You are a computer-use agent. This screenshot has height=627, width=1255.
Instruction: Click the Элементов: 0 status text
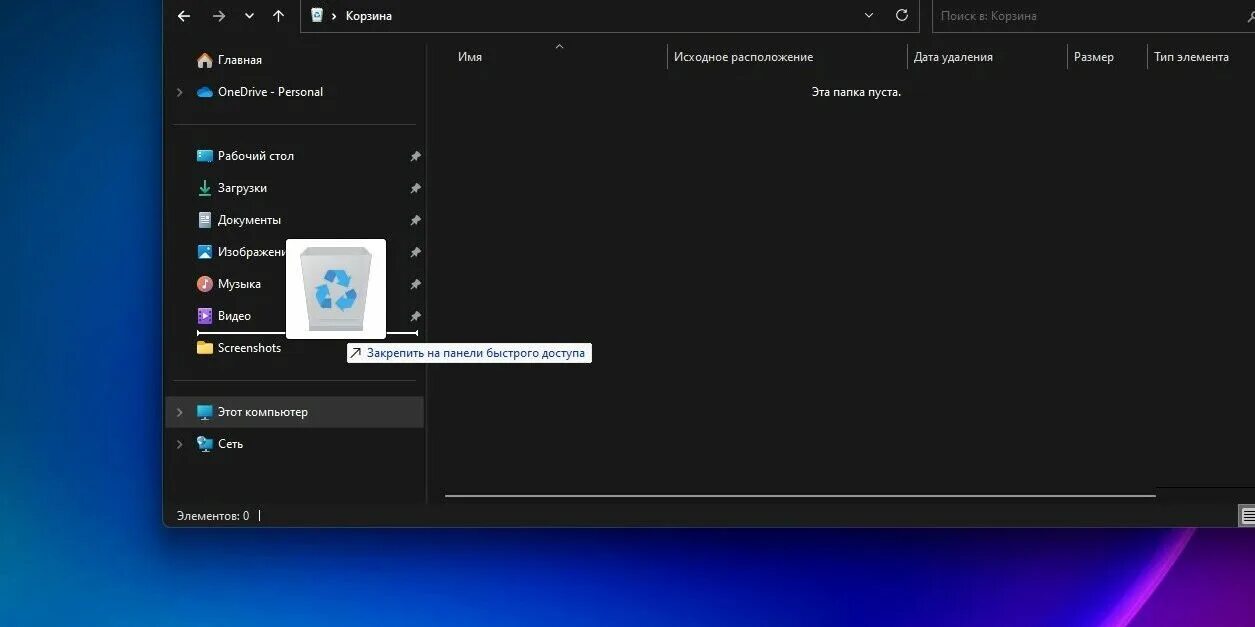pyautogui.click(x=213, y=516)
